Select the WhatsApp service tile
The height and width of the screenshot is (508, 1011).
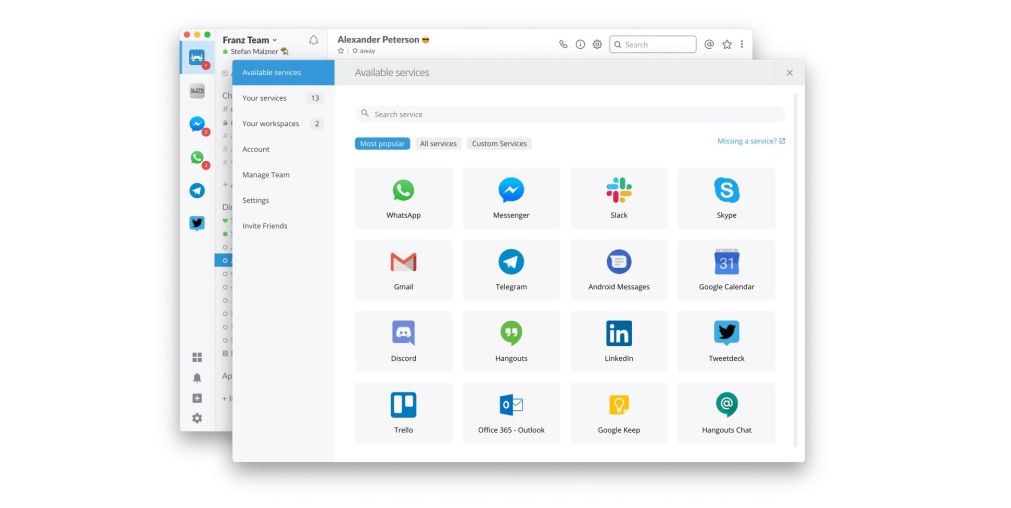403,198
